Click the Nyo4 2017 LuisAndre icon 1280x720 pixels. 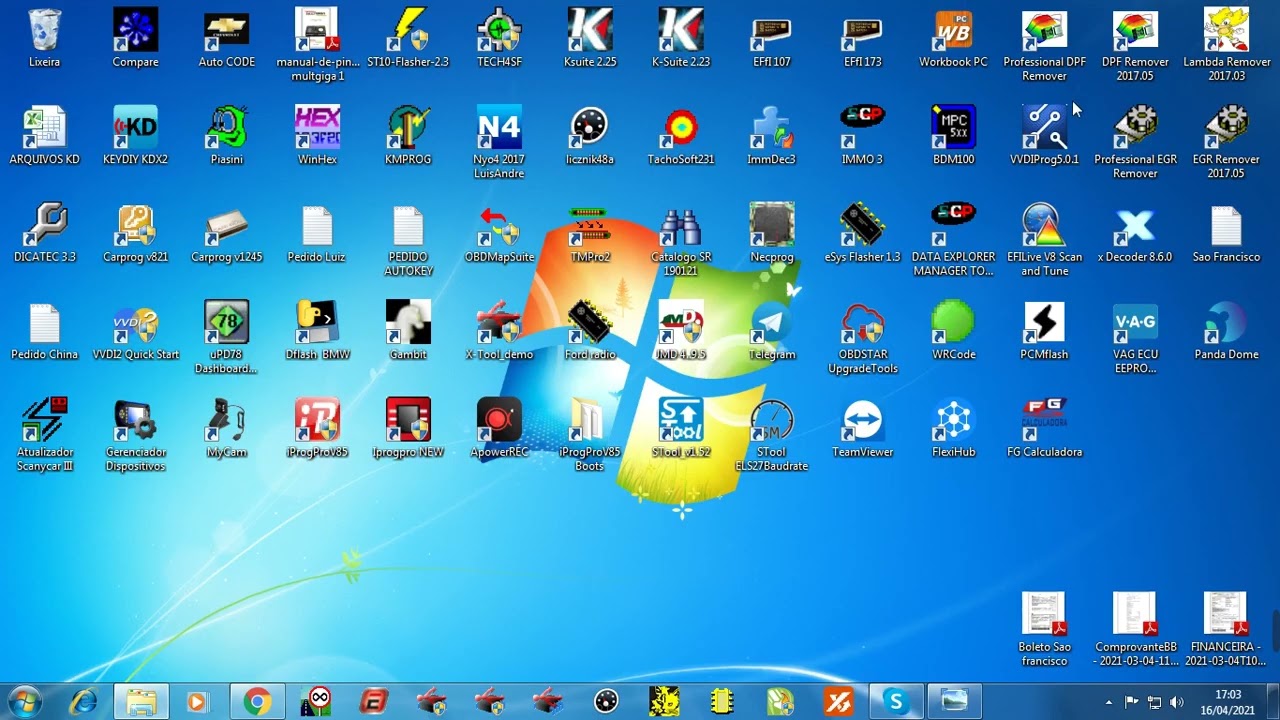(499, 127)
